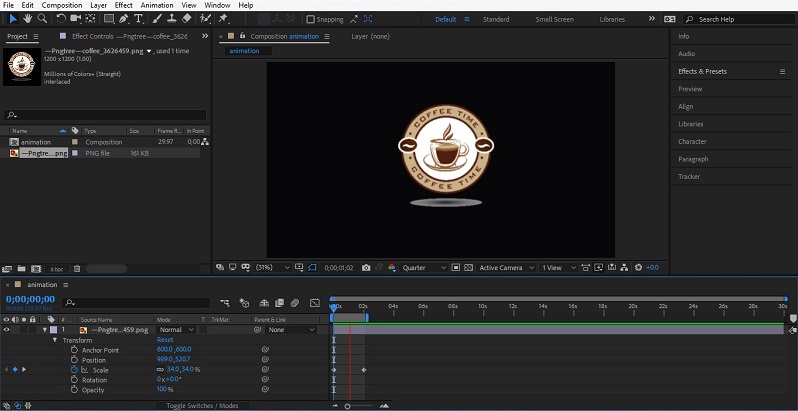Select the Hand tool in the toolbar
This screenshot has width=798, height=411.
tap(27, 18)
